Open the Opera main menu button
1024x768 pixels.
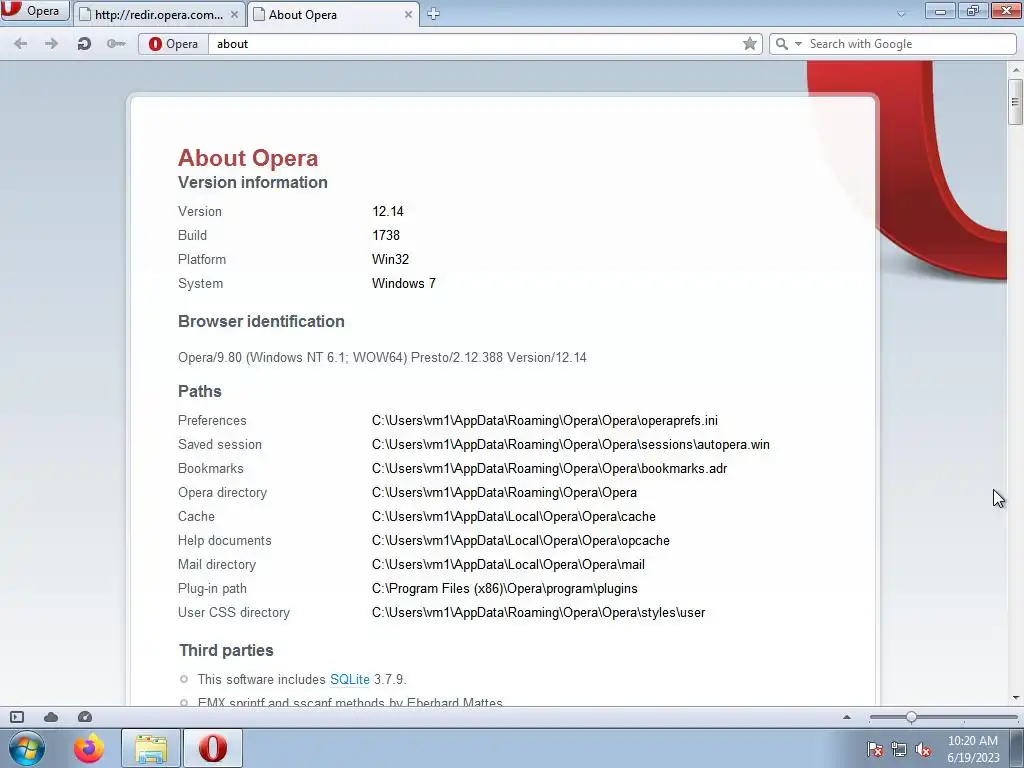34,10
